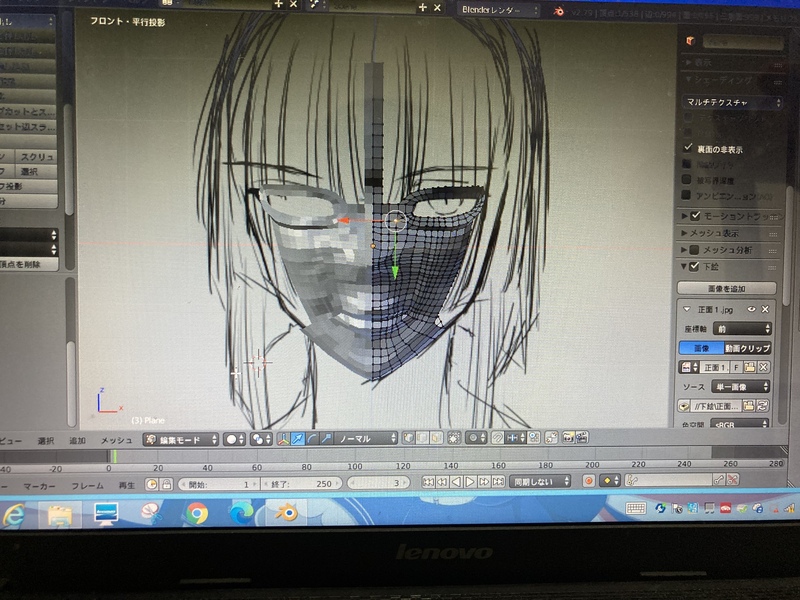Open the ノーマル orientation dropdown
Viewport: 800px width, 600px height.
367,438
